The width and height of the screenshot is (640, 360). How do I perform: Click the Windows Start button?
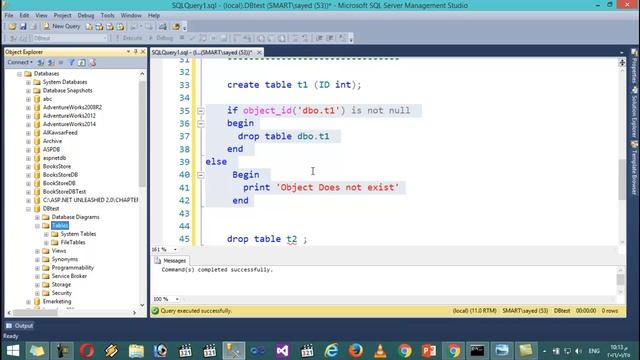click(x=13, y=351)
